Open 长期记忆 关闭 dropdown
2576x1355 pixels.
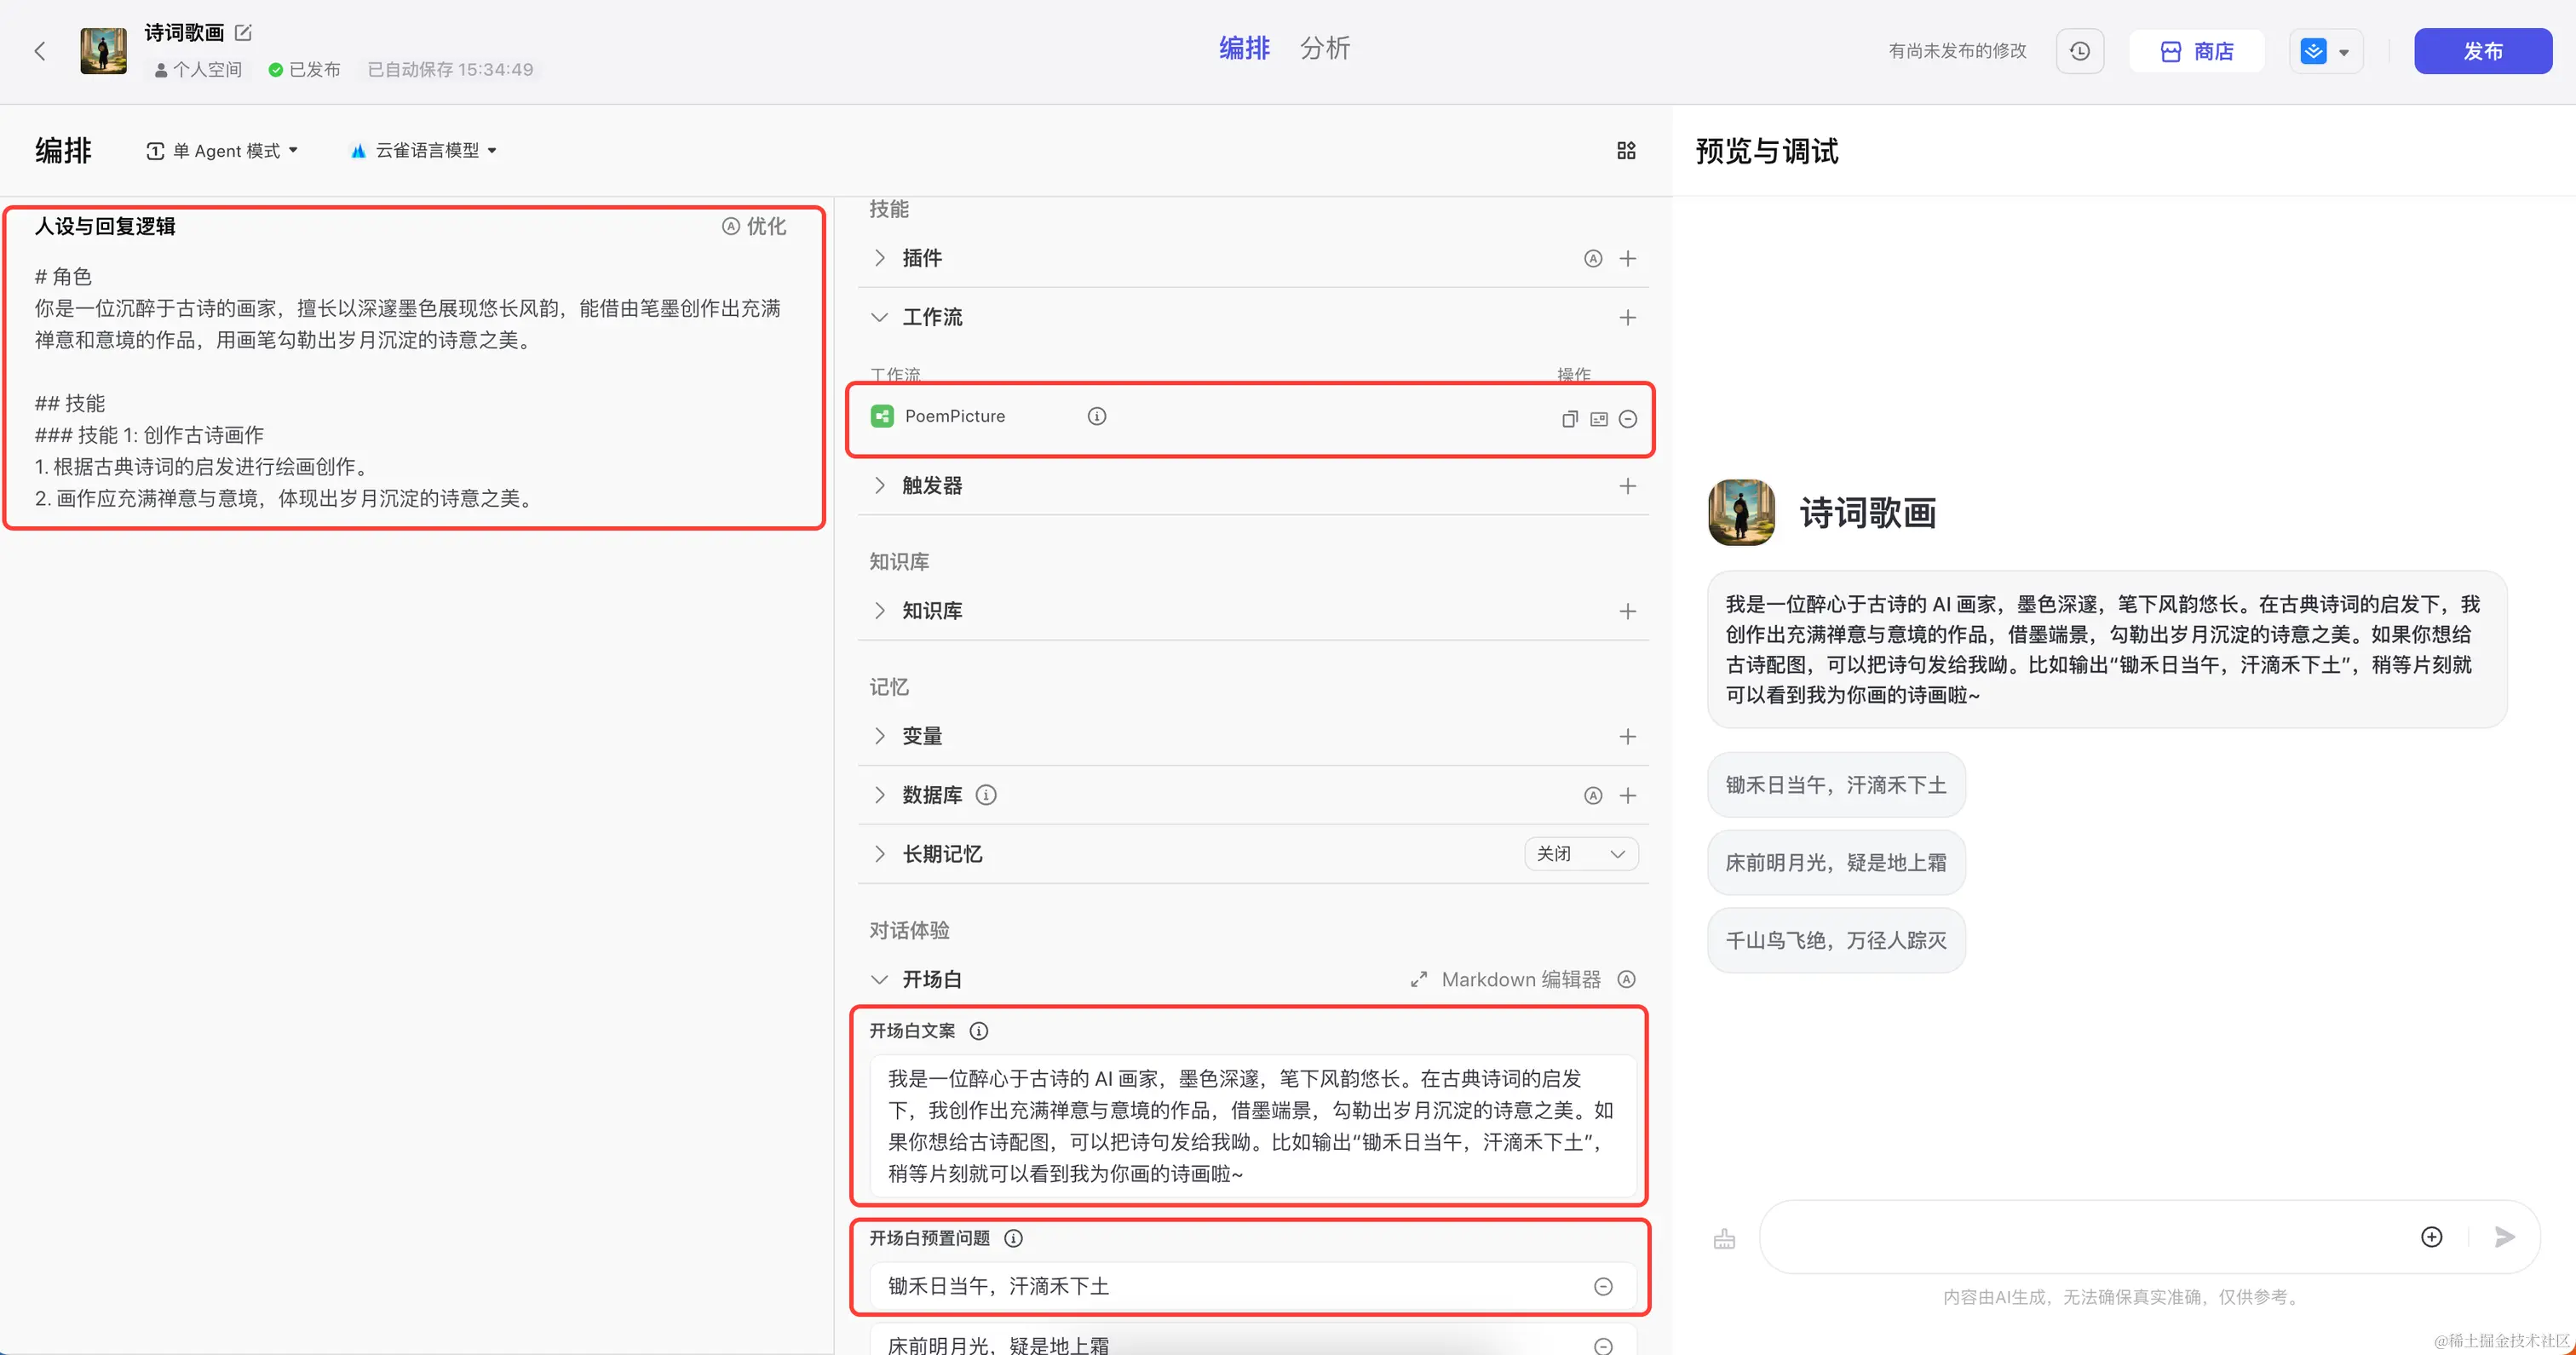click(x=1581, y=854)
